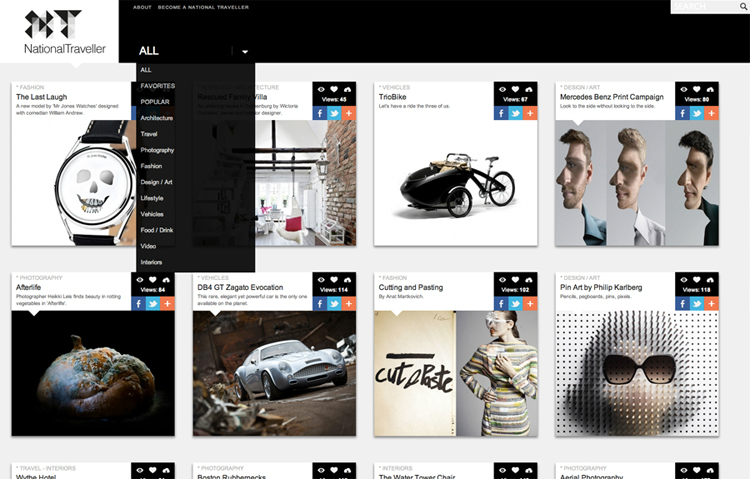The image size is (750, 479).
Task: Open the Afterlife pumpkin image
Action: coord(93,373)
